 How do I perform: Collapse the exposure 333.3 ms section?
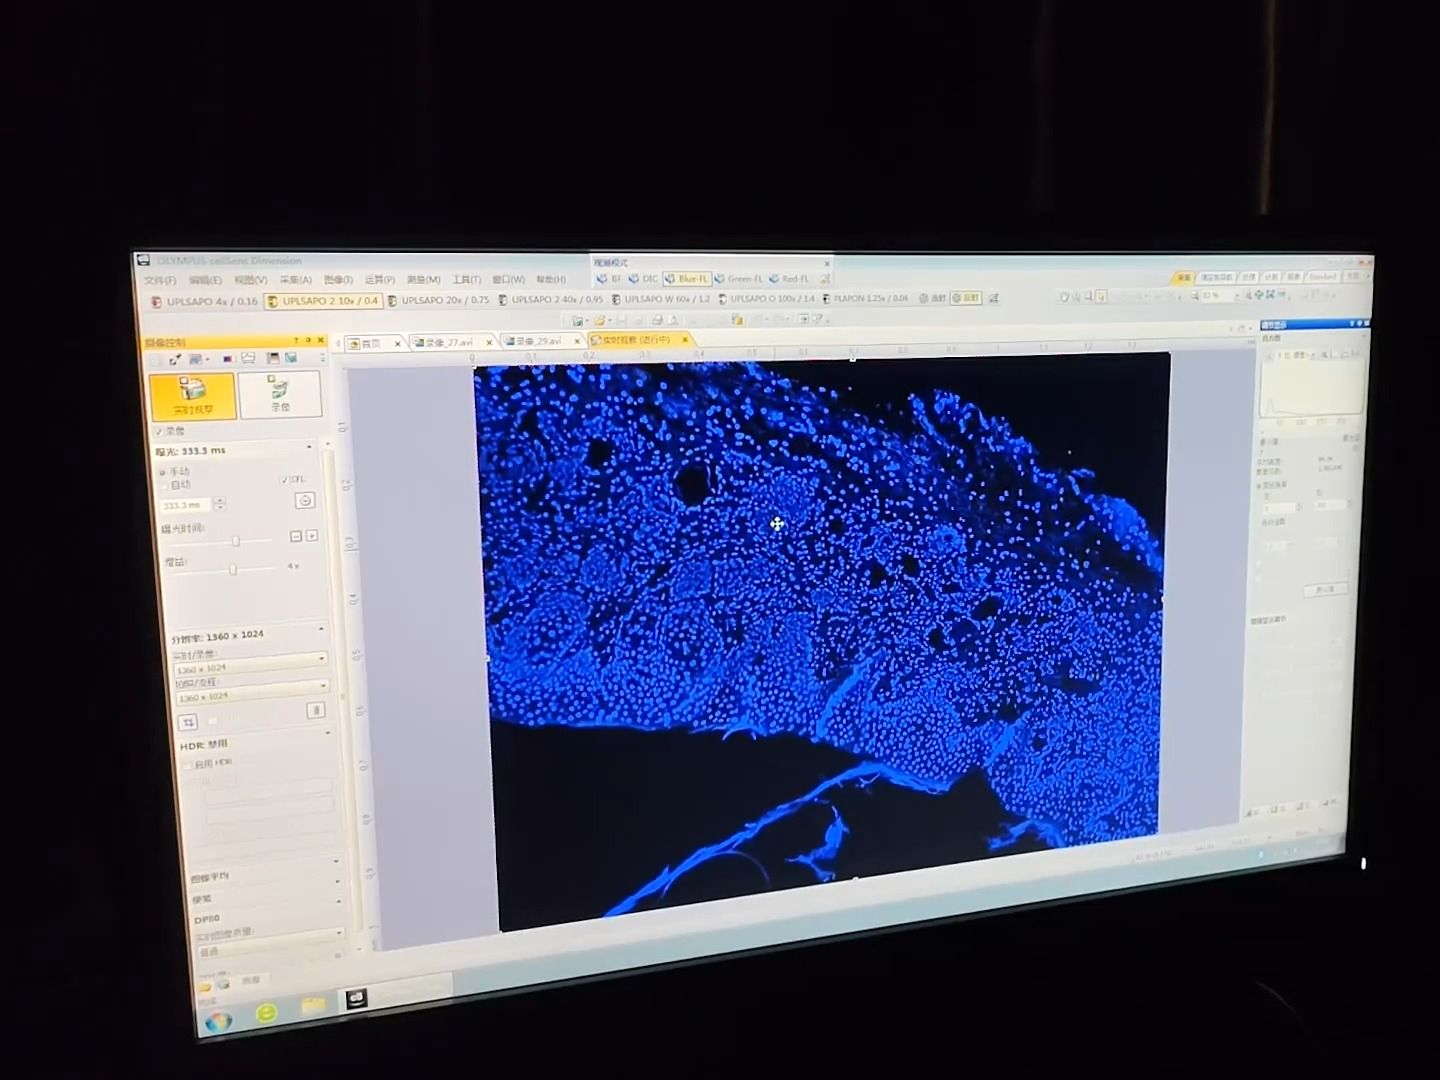[x=309, y=447]
